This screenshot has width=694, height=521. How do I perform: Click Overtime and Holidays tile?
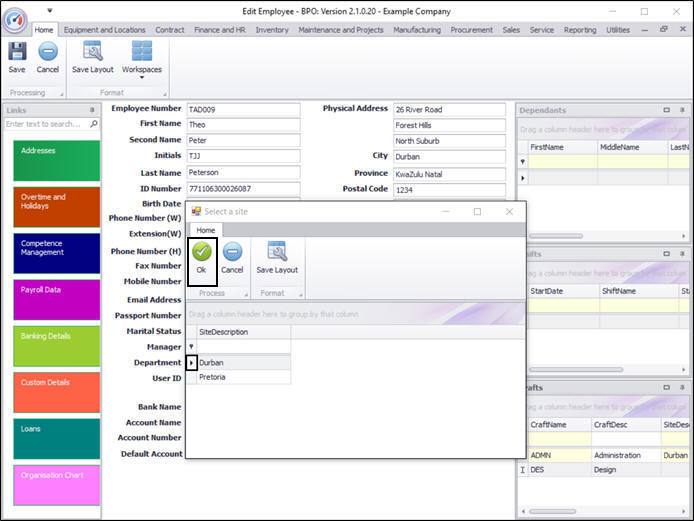tap(57, 207)
